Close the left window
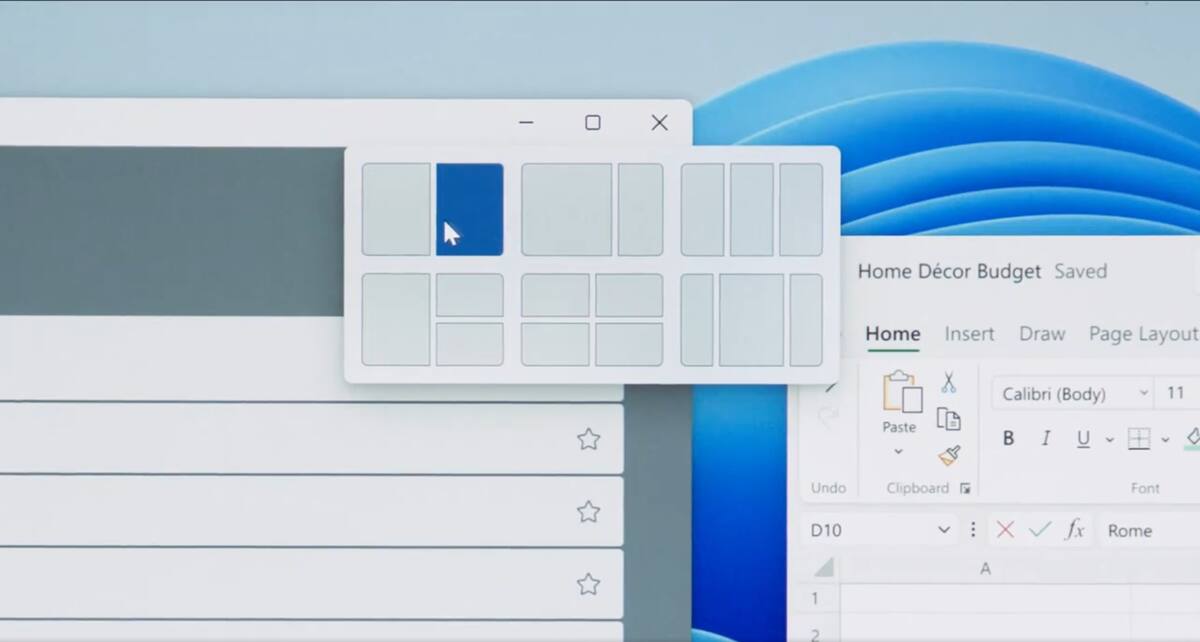This screenshot has height=642, width=1200. [659, 123]
